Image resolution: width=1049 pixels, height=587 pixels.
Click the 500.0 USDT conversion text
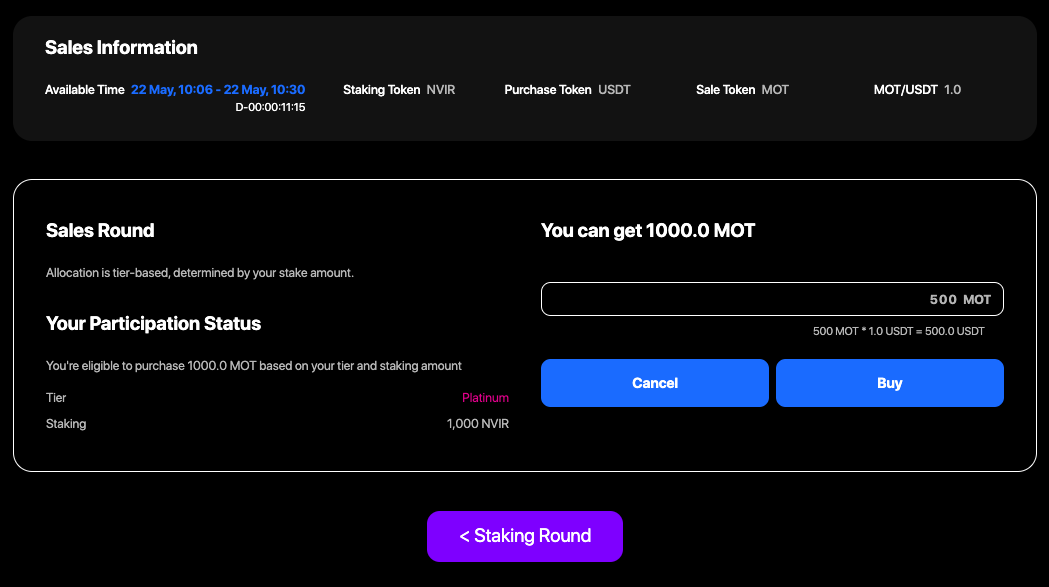[898, 331]
